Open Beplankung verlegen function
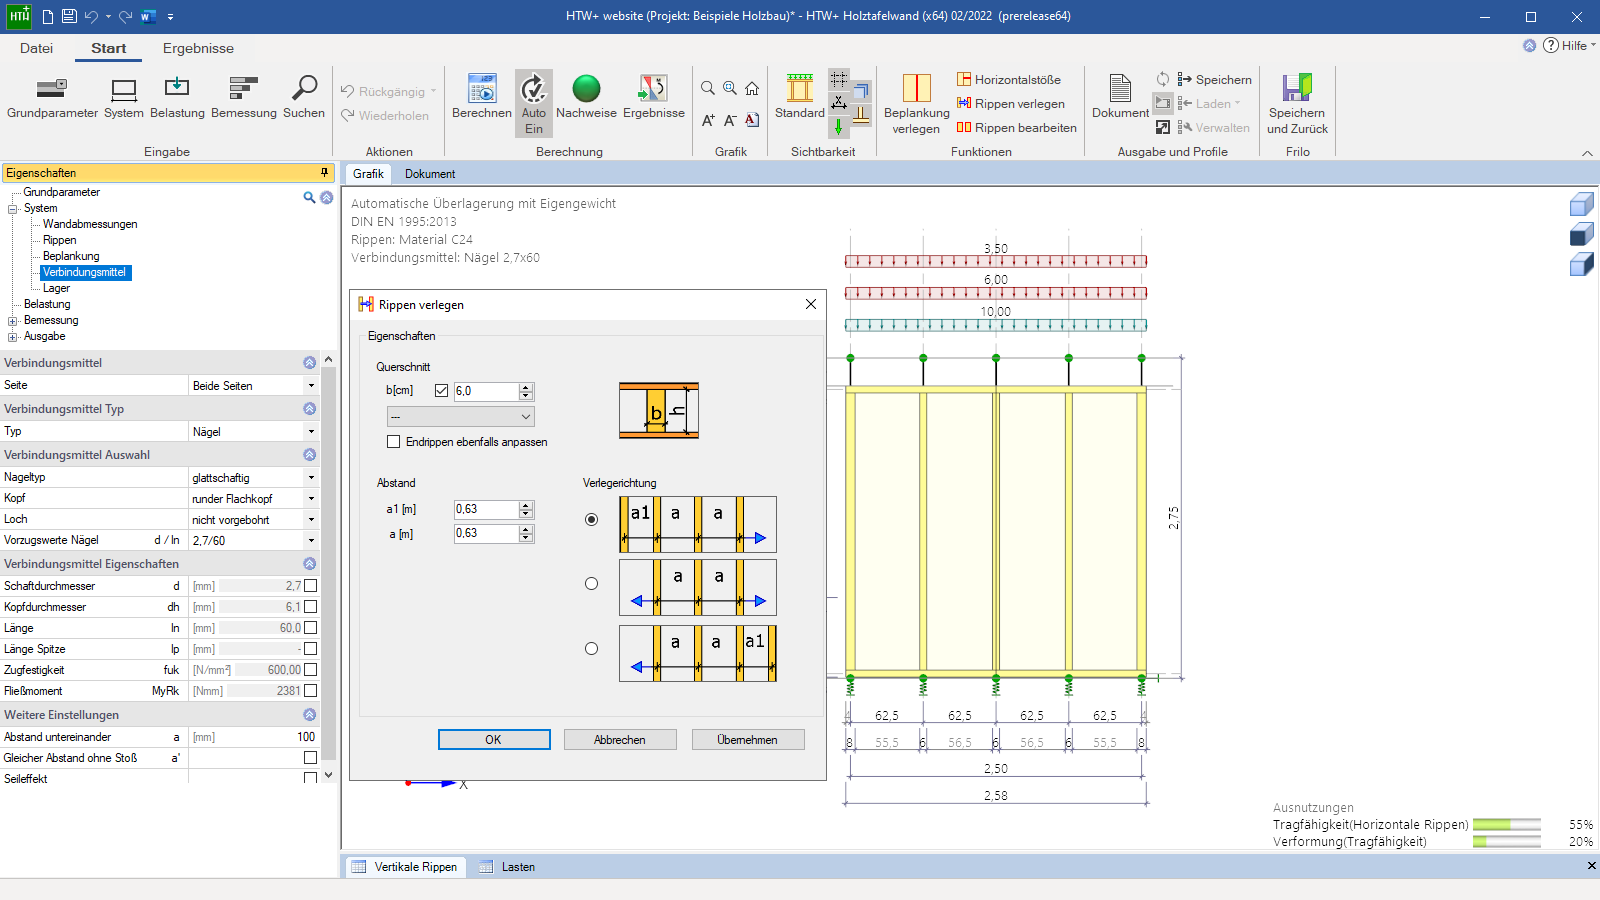The image size is (1600, 900). coord(917,103)
